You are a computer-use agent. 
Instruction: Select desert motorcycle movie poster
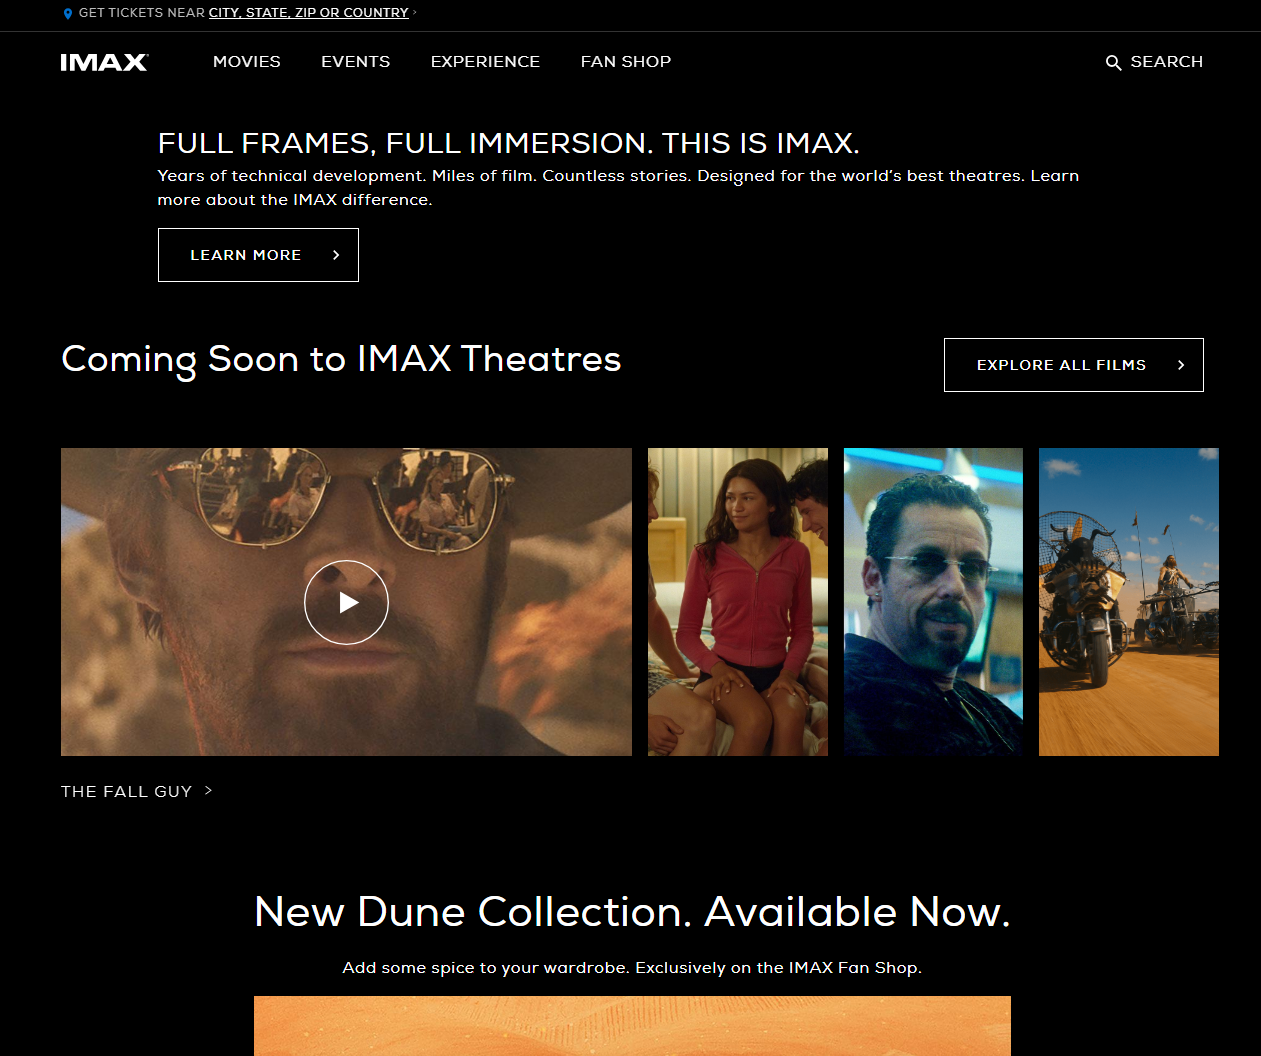pos(1129,602)
